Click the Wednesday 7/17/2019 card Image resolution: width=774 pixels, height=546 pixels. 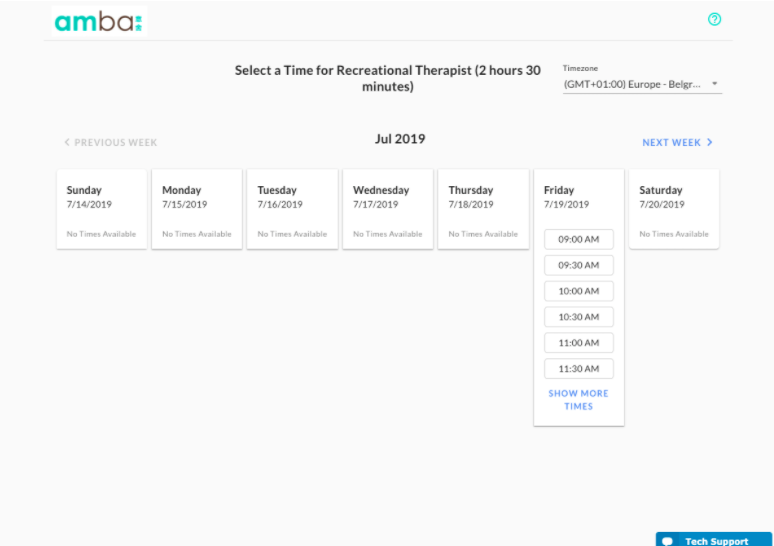(388, 209)
